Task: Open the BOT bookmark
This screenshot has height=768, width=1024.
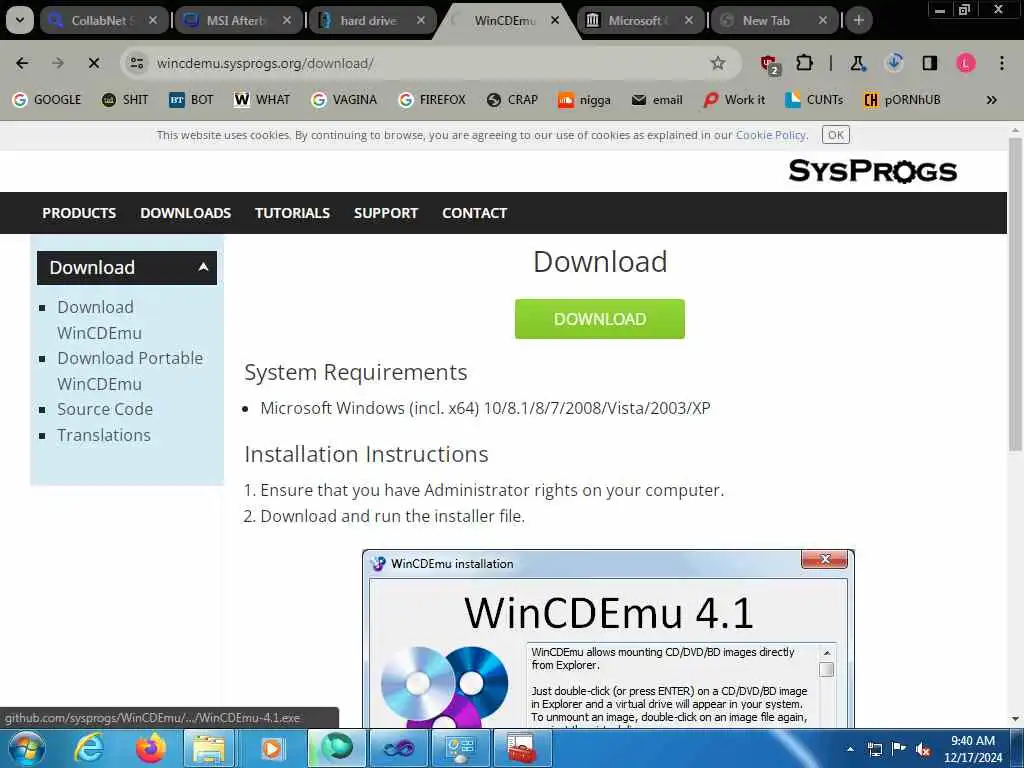Action: 191,100
